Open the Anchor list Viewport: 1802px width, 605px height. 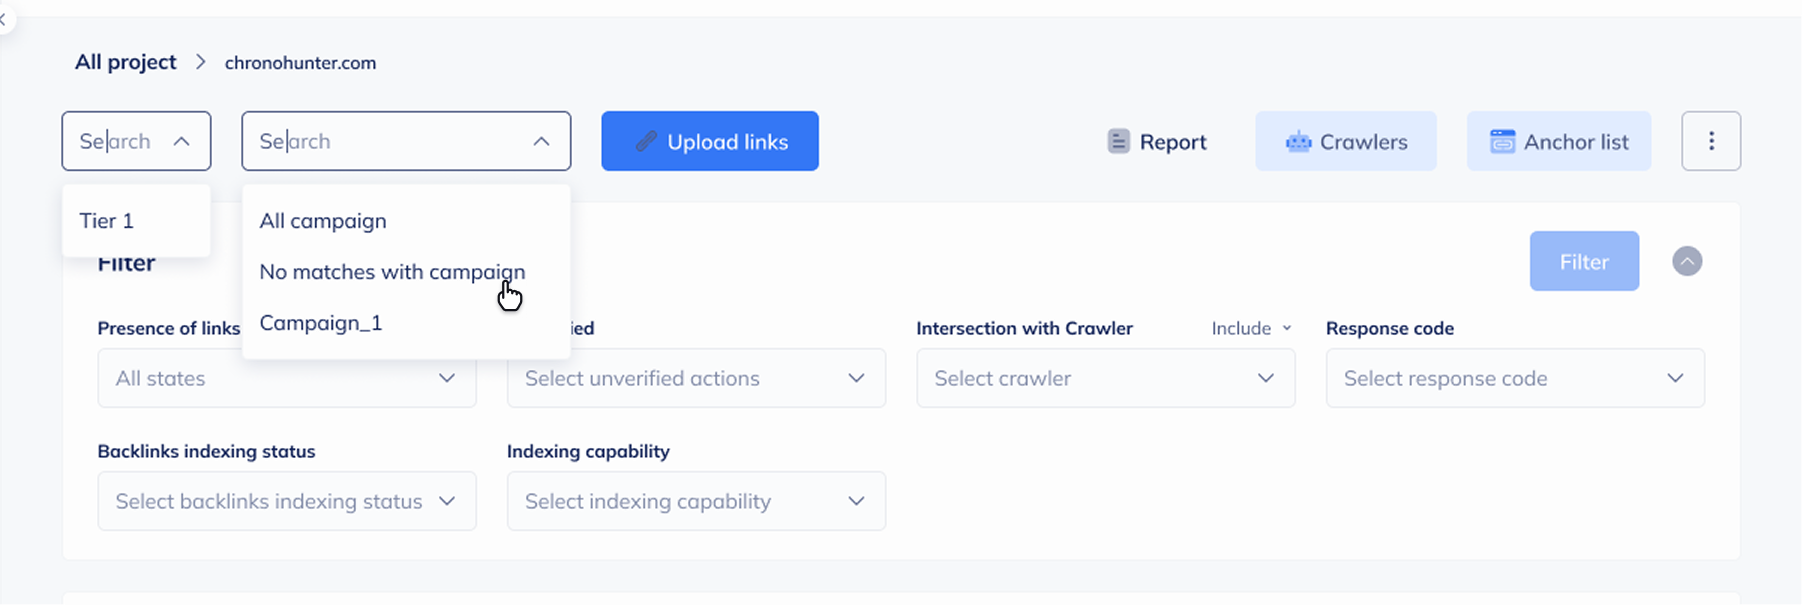tap(1559, 141)
